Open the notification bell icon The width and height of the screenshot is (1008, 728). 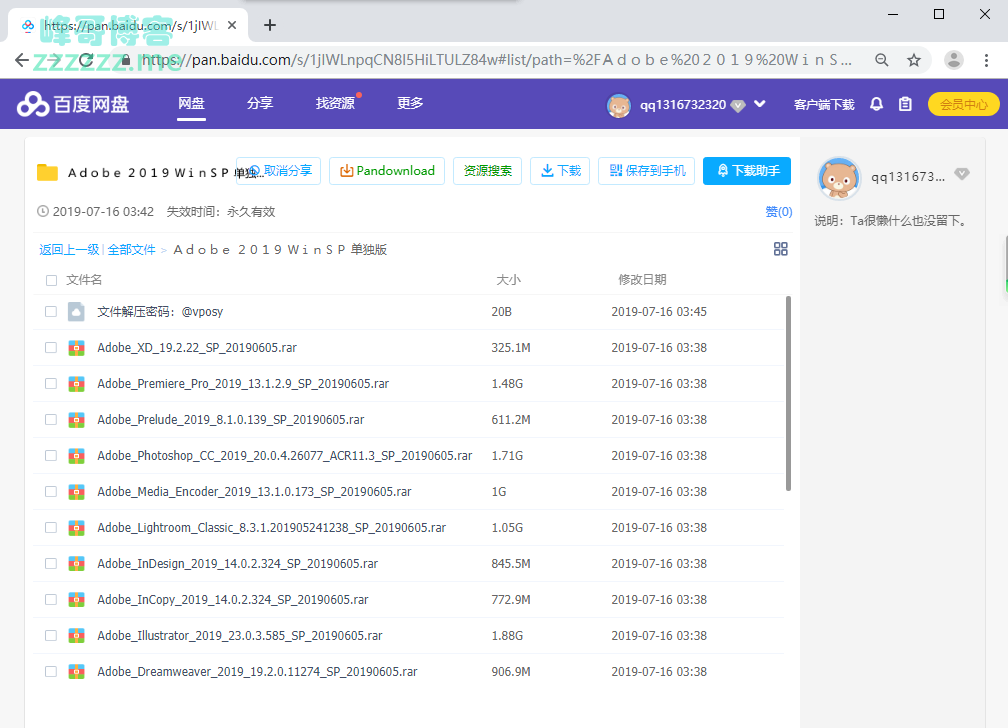tap(876, 104)
